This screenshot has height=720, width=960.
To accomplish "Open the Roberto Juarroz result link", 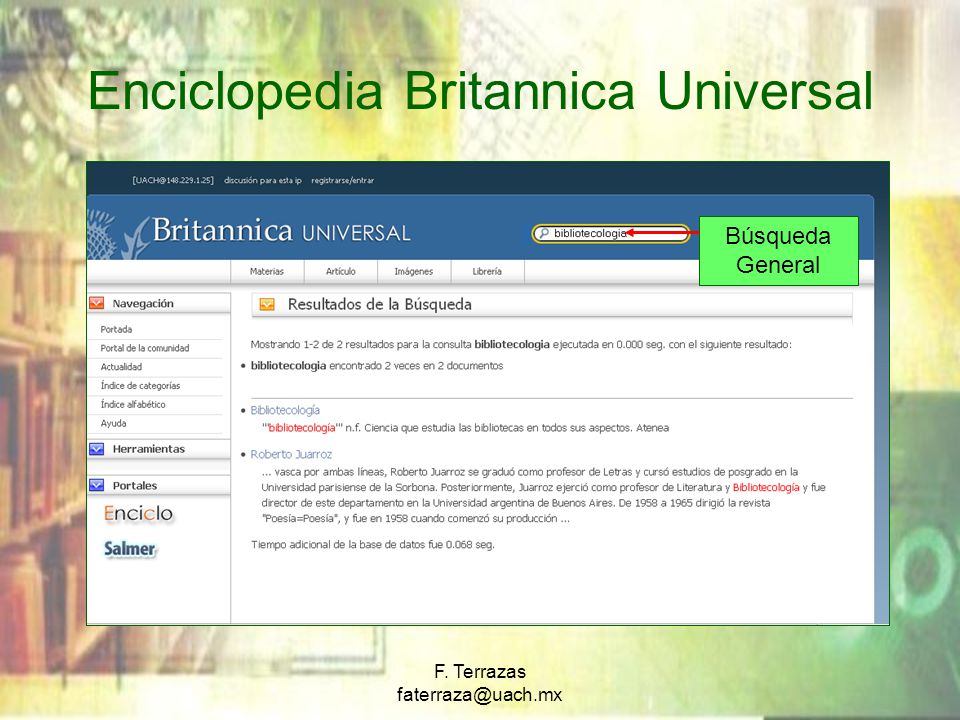I will click(x=291, y=454).
